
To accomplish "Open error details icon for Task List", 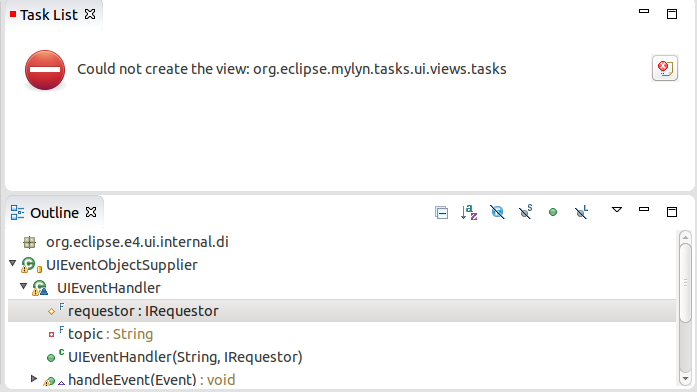I will click(665, 68).
